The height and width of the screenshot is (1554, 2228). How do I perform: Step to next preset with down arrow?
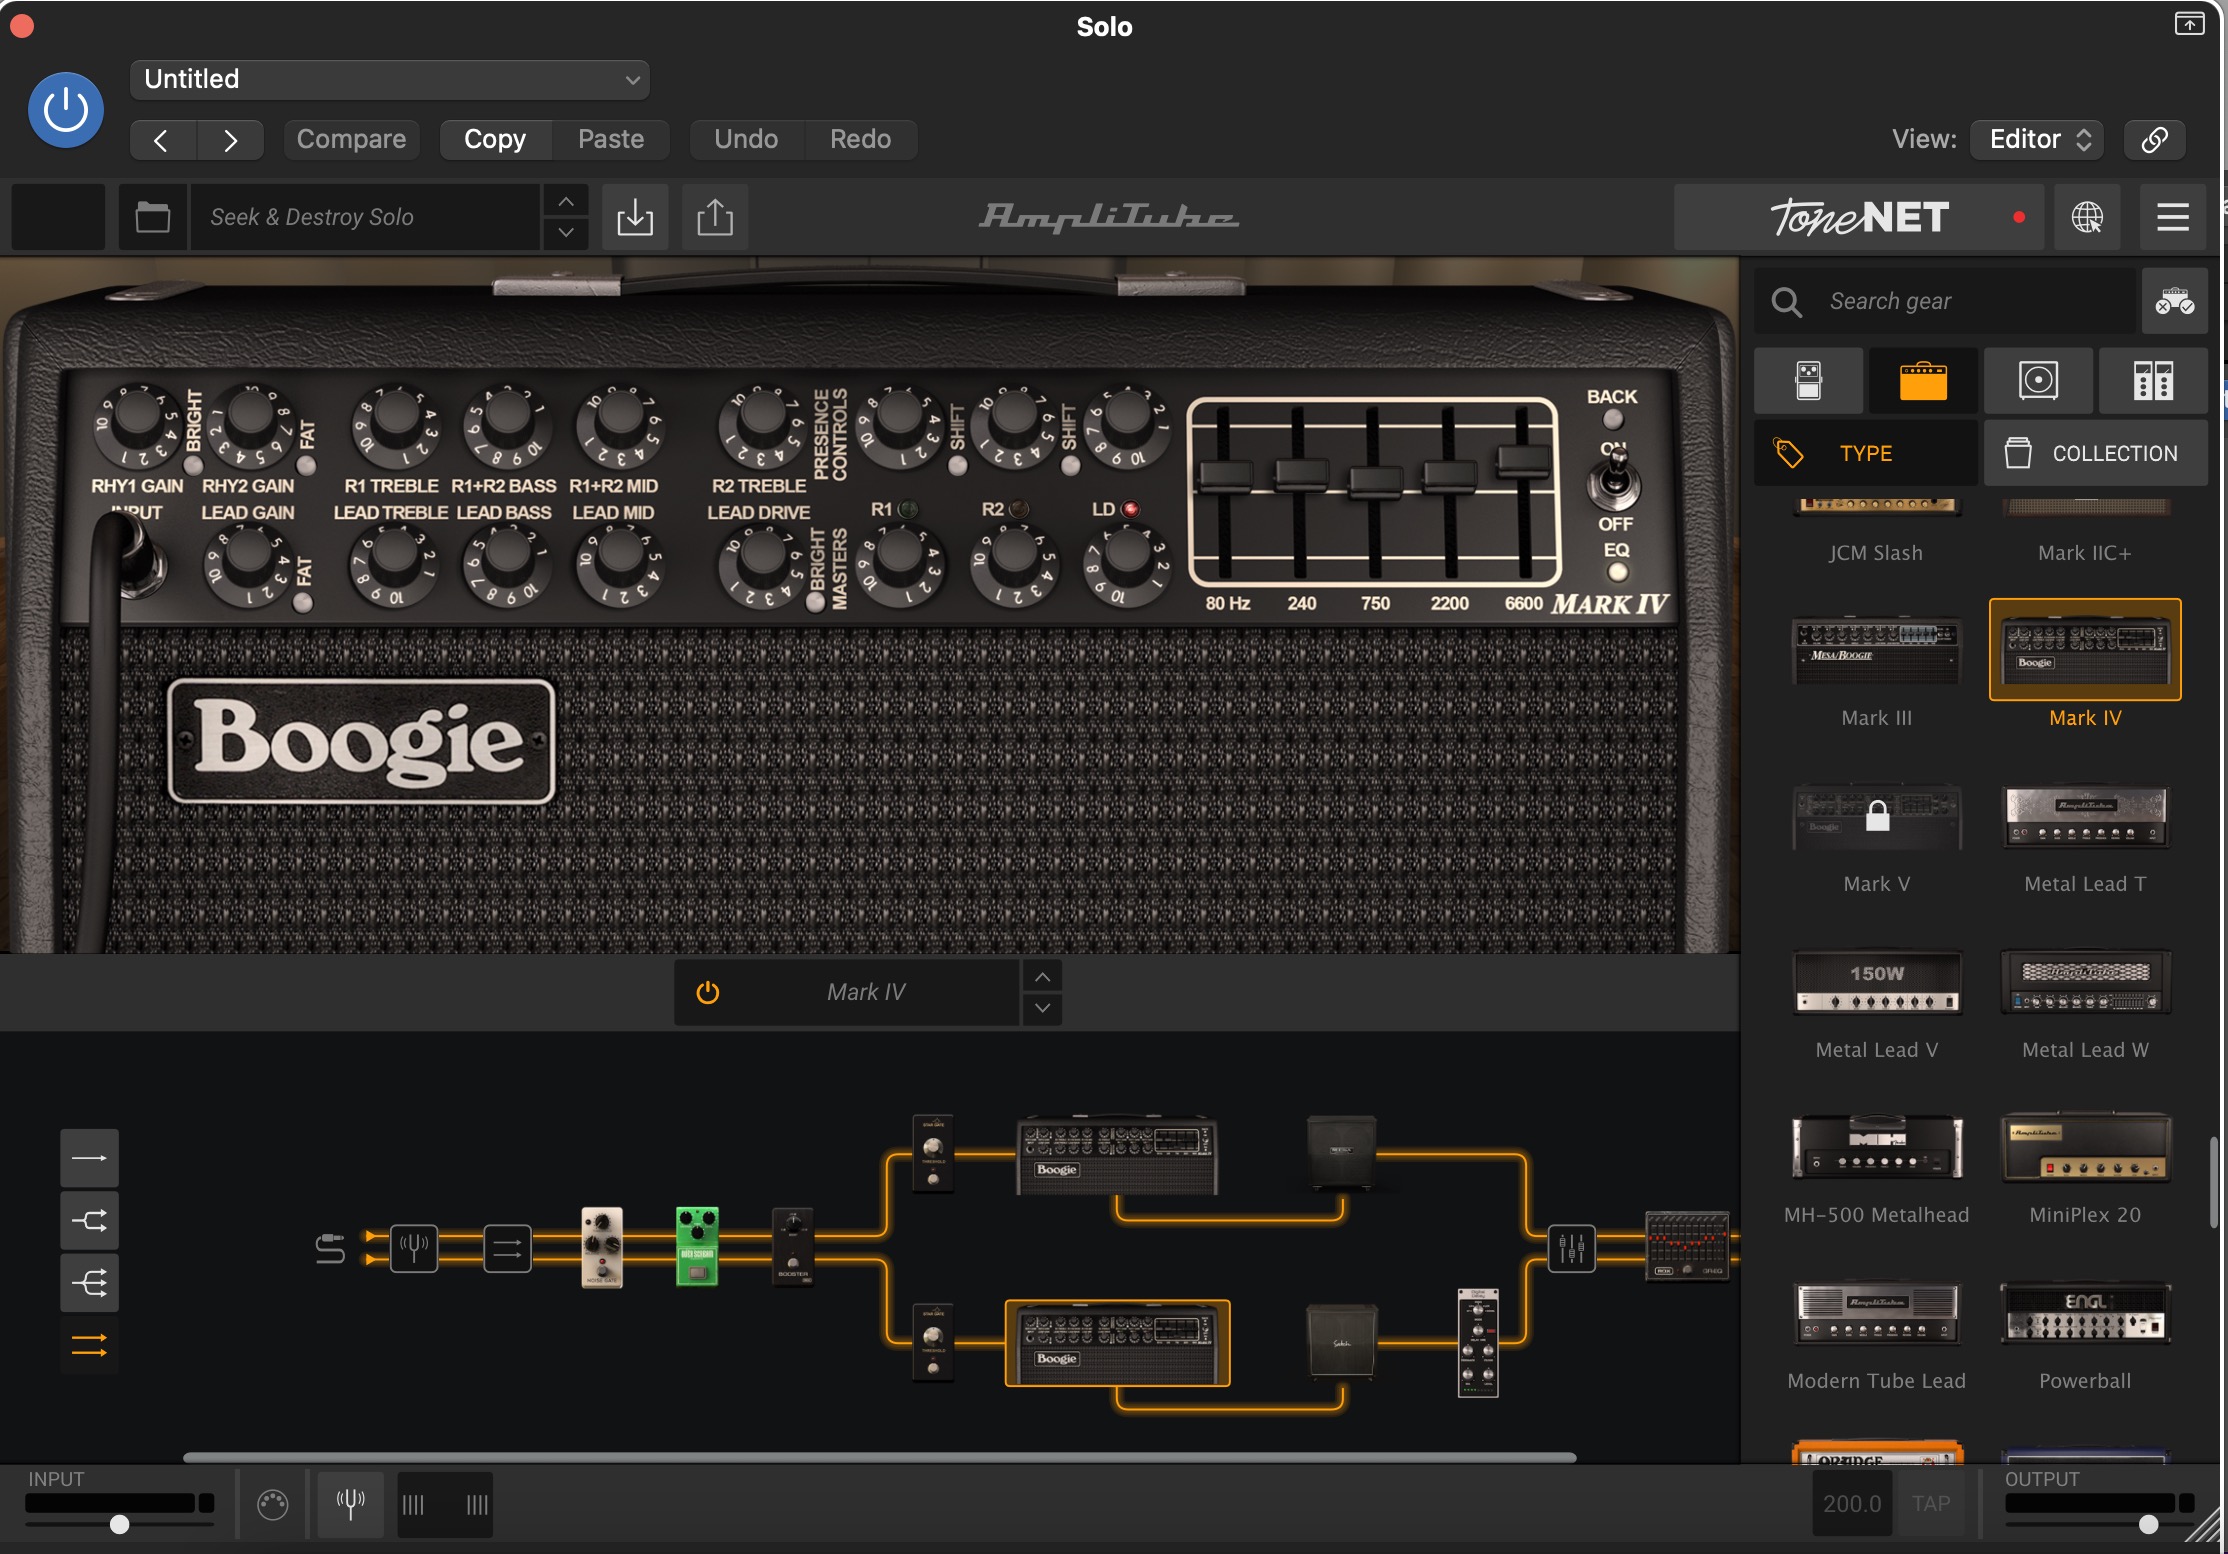[566, 232]
